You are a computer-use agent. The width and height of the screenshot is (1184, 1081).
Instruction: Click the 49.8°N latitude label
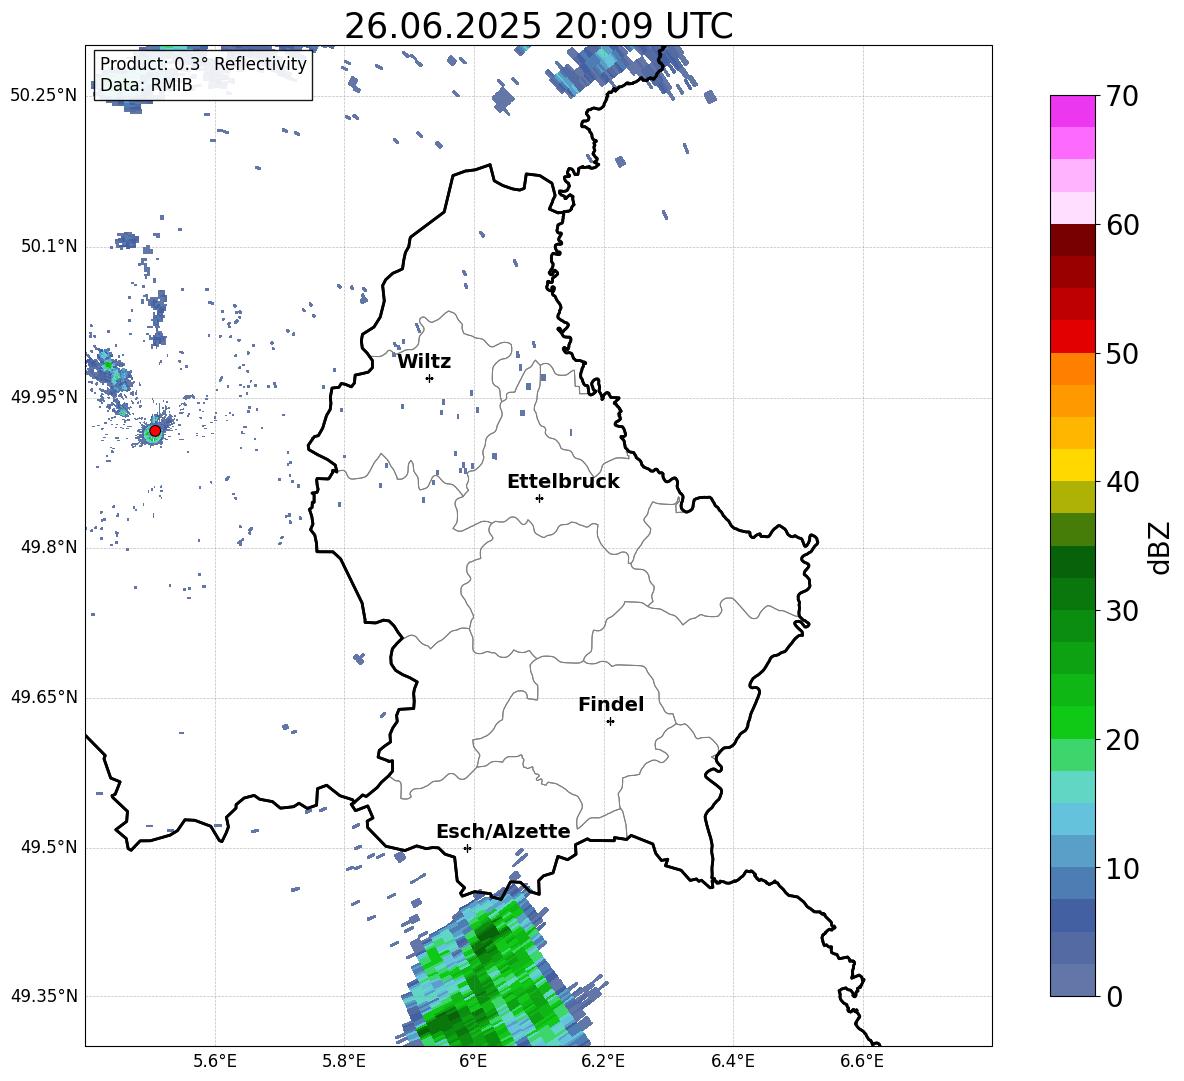click(x=49, y=547)
